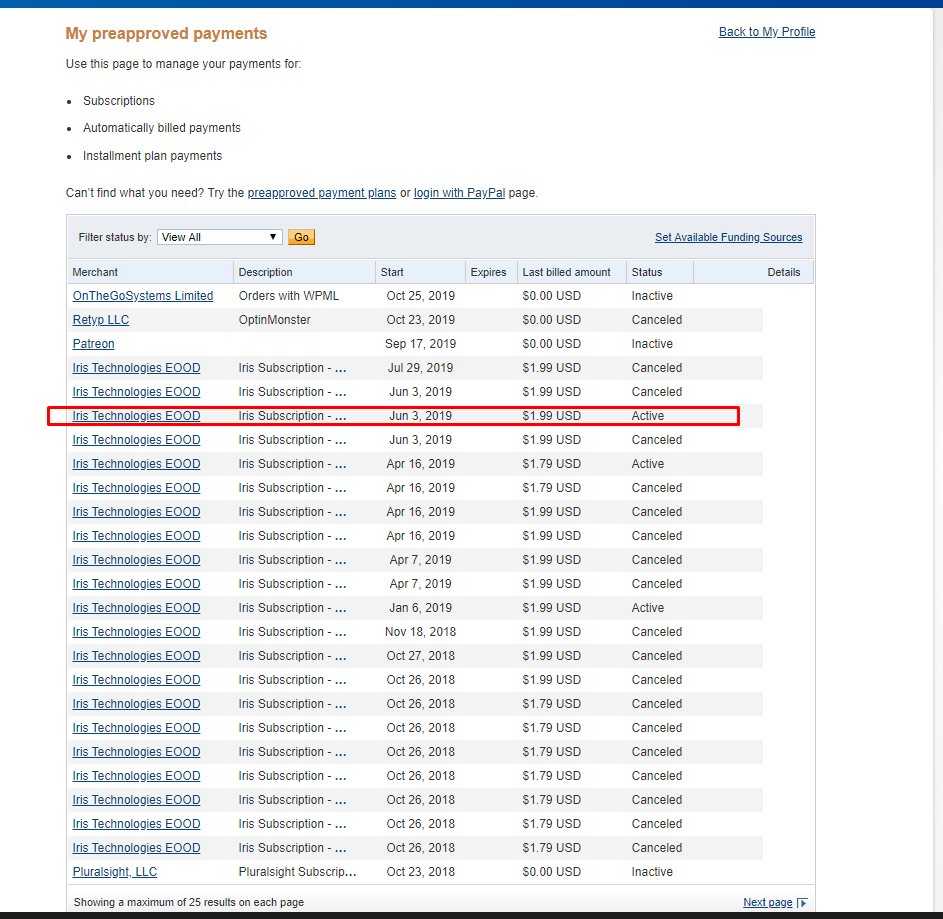Click Inactive status in the Pluralsight row
Image resolution: width=943 pixels, height=919 pixels.
652,872
